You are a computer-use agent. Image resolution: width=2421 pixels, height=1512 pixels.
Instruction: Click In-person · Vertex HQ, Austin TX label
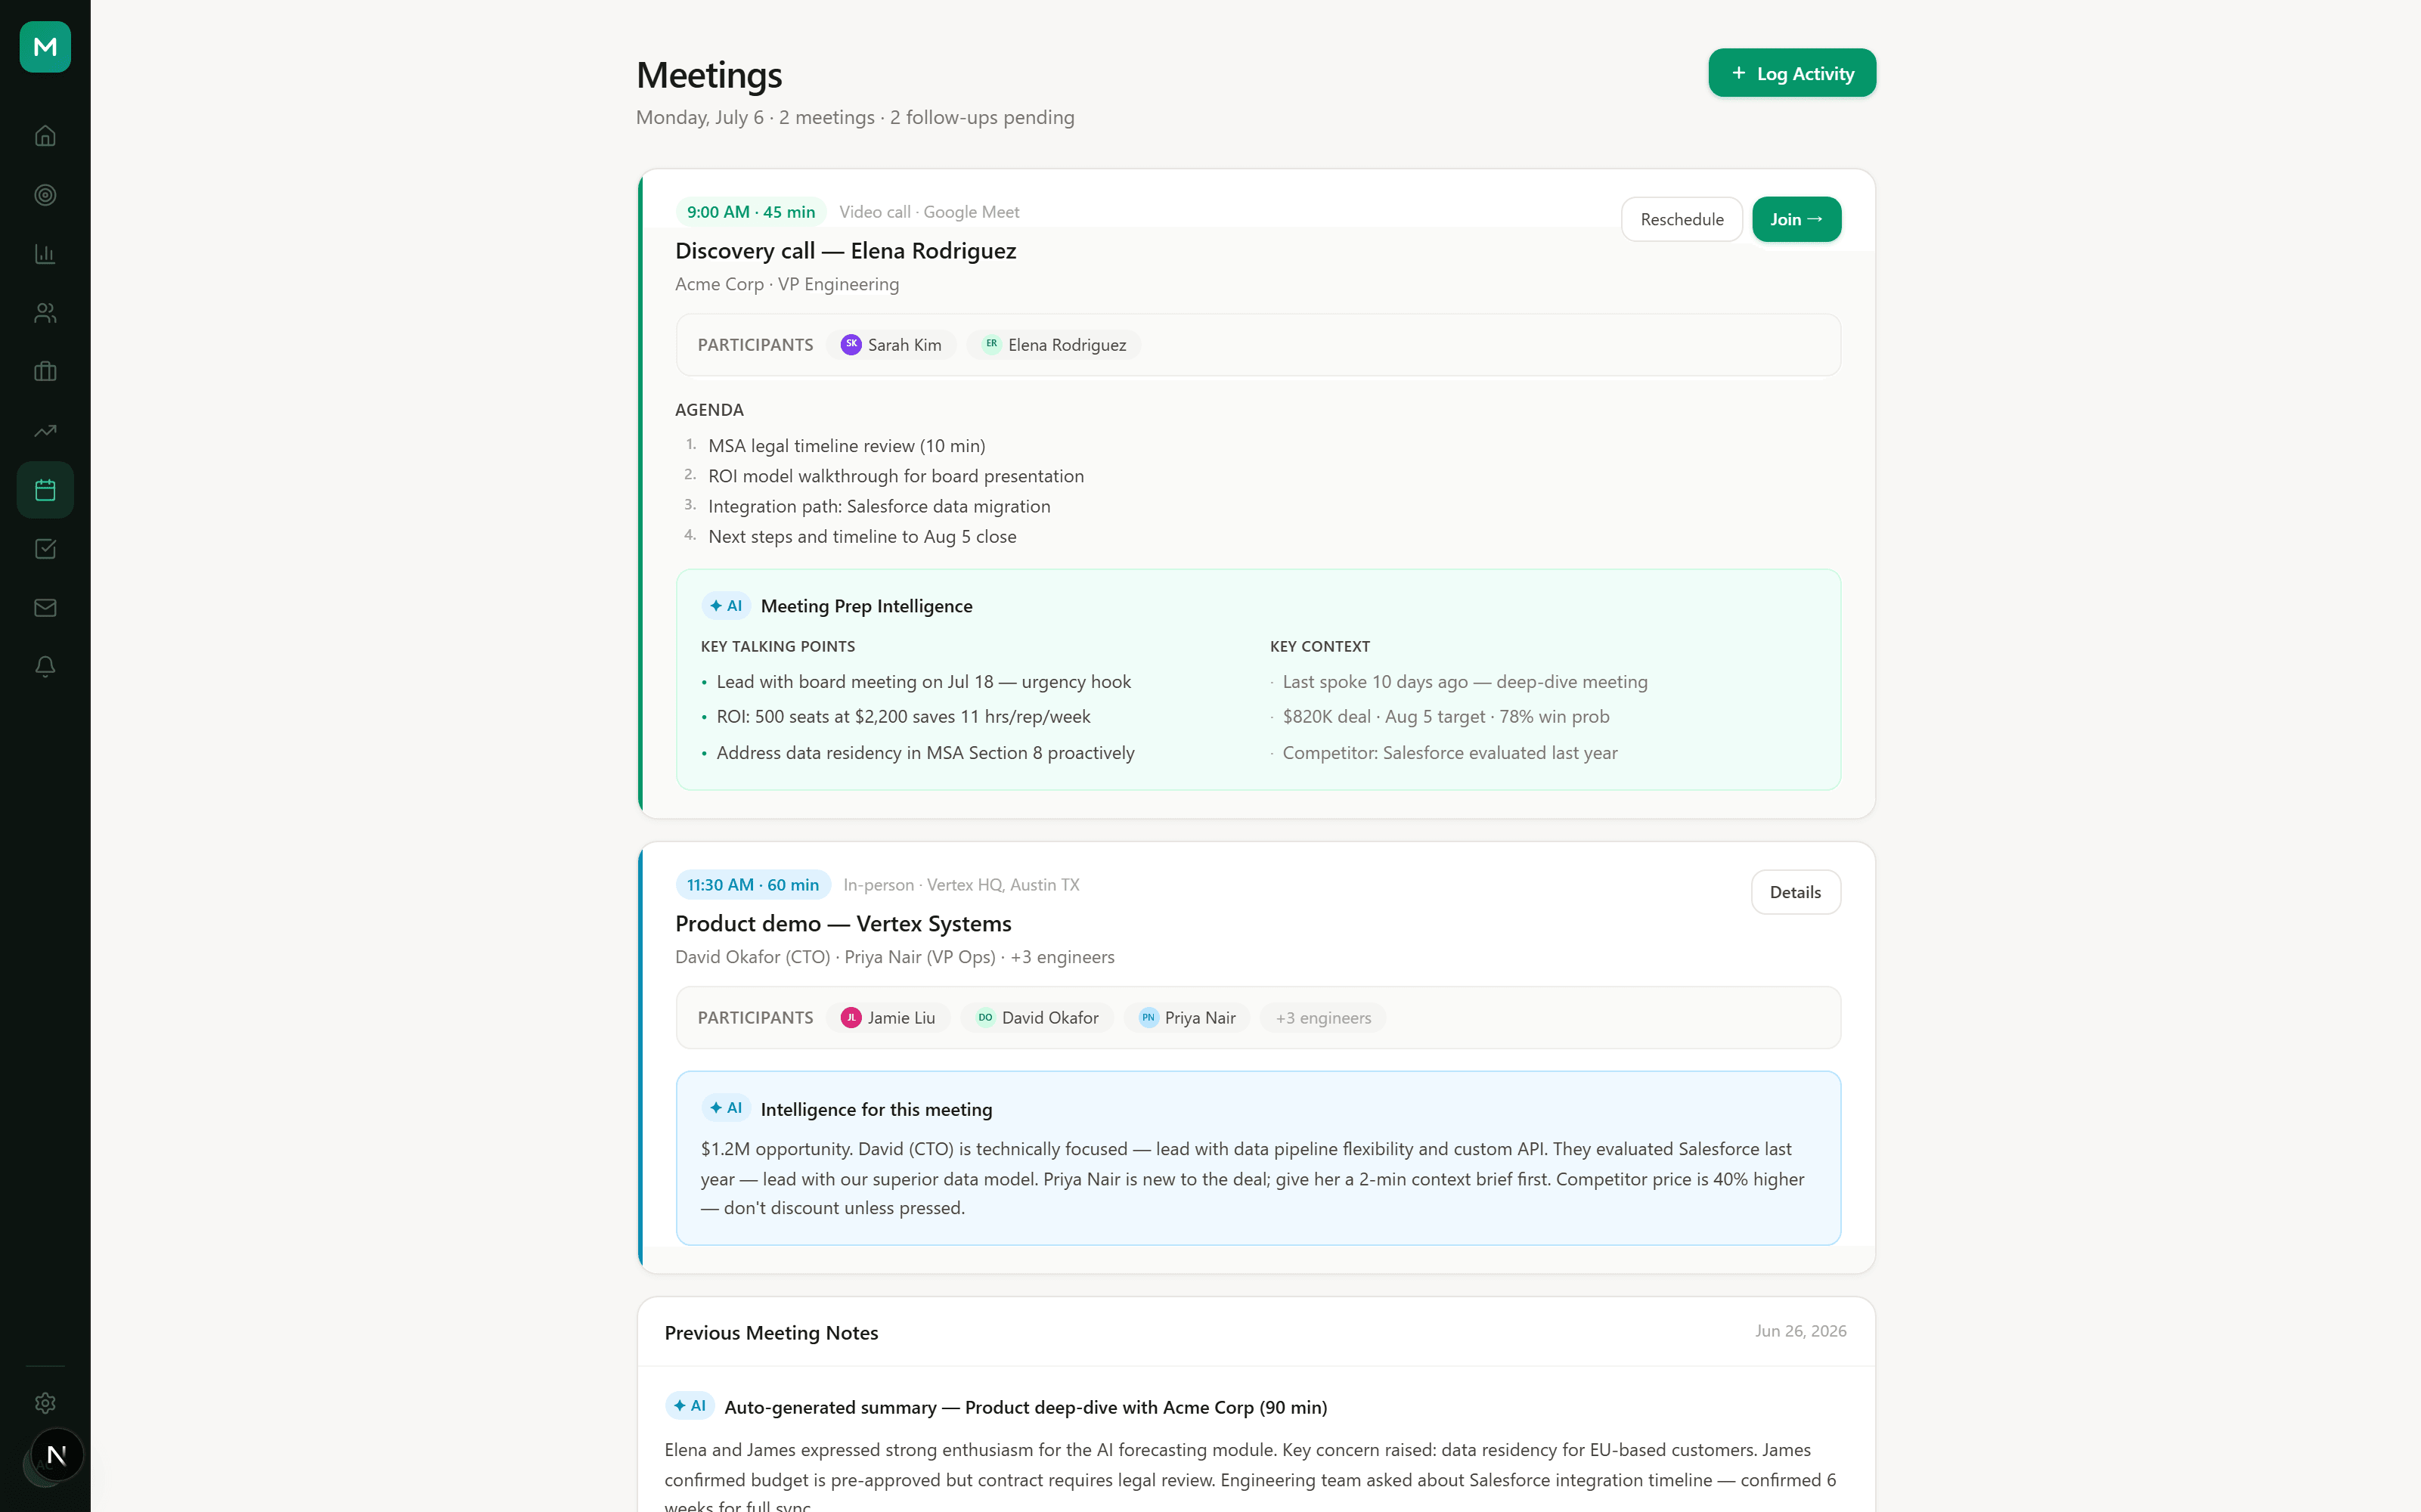click(x=961, y=885)
